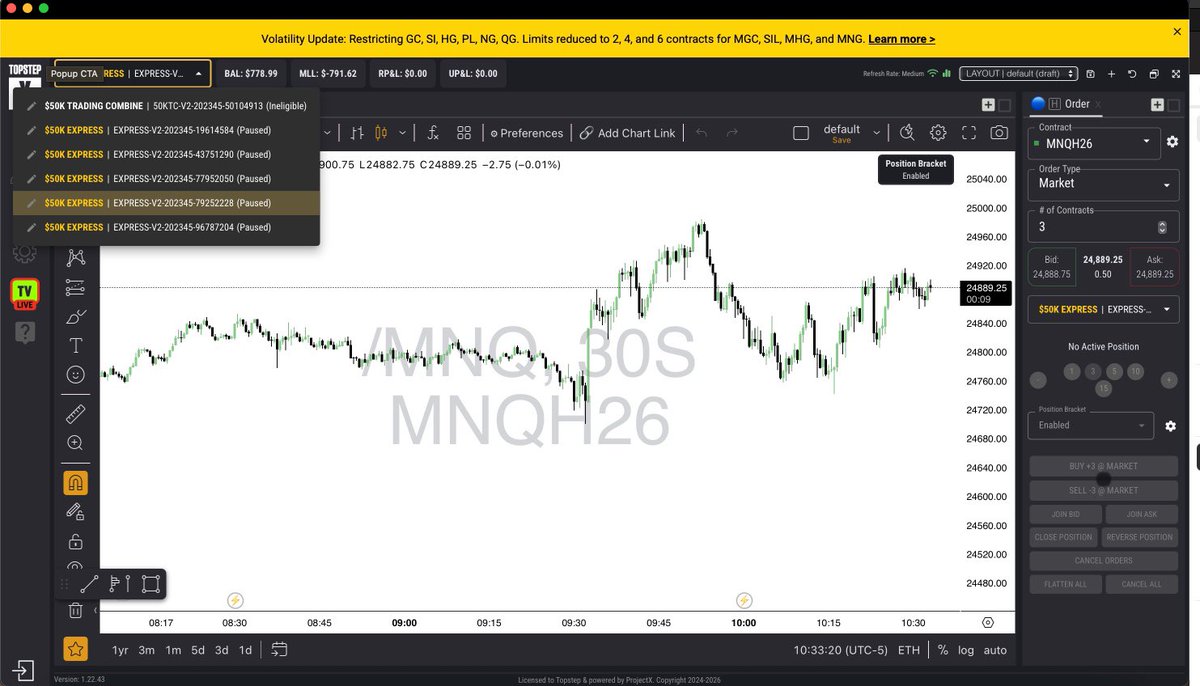Edit nickname pencil for Trading Combine account
Screen dimensions: 1200x686
pyautogui.click(x=31, y=106)
